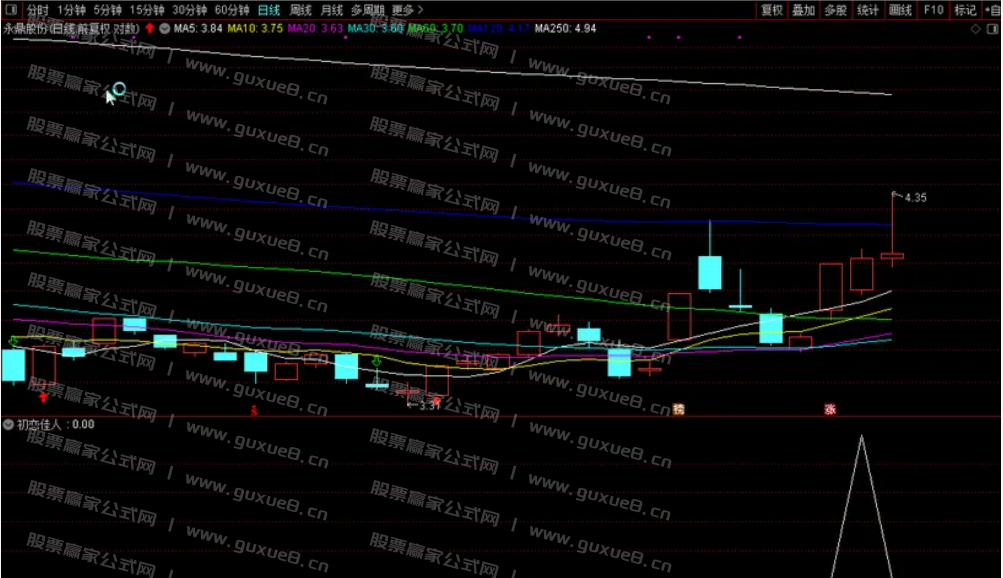Toggle the right side panel icon
This screenshot has height=578, width=1003.
click(991, 29)
